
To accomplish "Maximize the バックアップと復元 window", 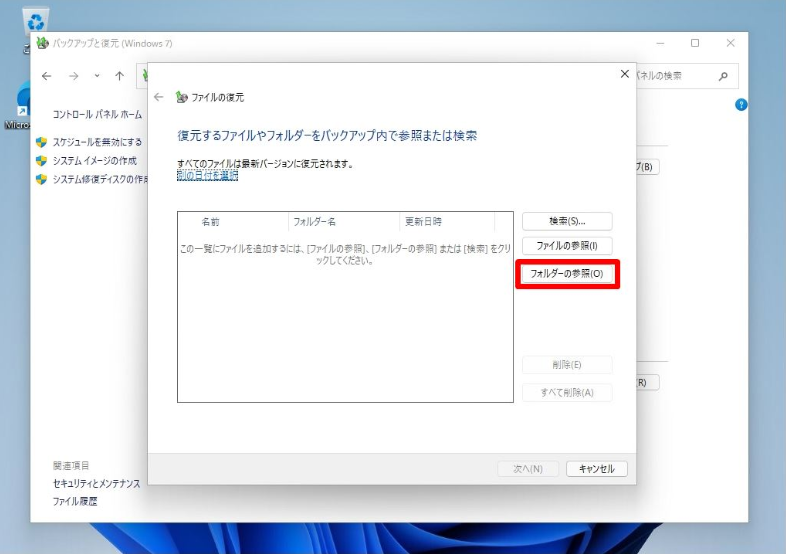I will (x=695, y=43).
